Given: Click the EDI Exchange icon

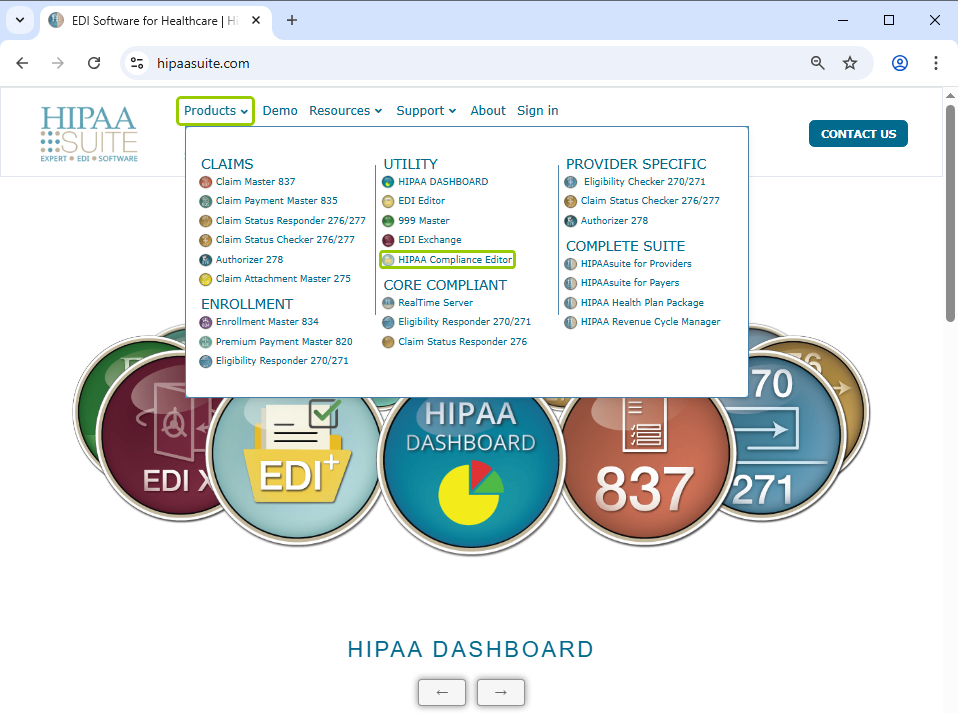Looking at the screenshot, I should click(x=388, y=240).
